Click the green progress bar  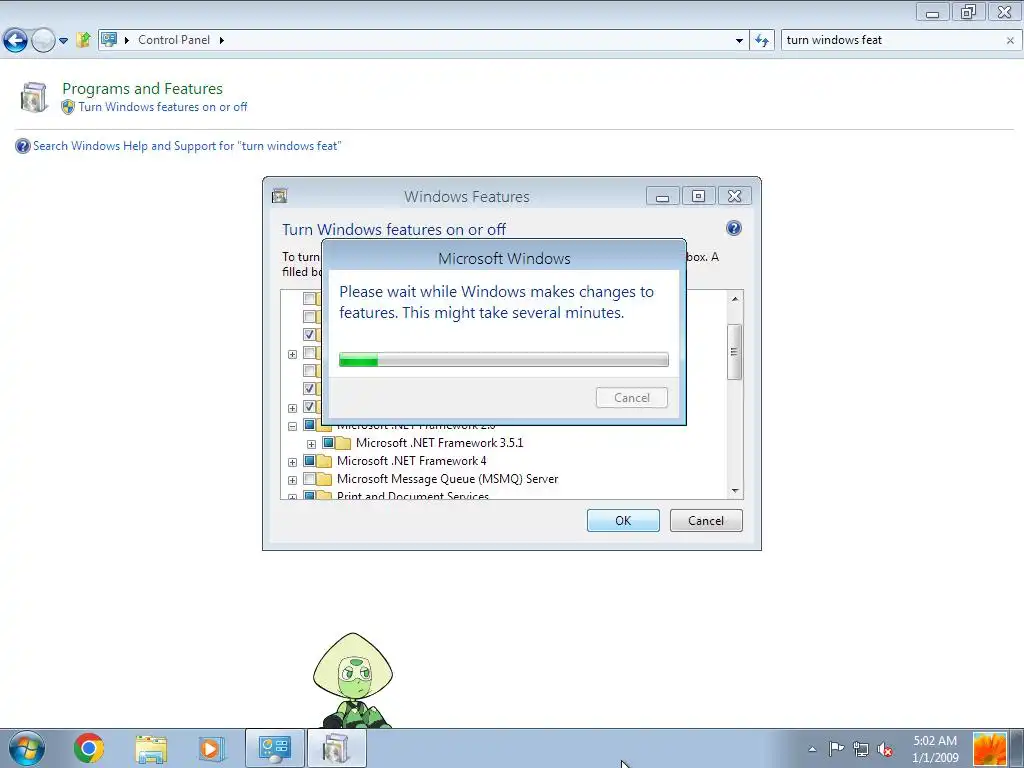504,359
